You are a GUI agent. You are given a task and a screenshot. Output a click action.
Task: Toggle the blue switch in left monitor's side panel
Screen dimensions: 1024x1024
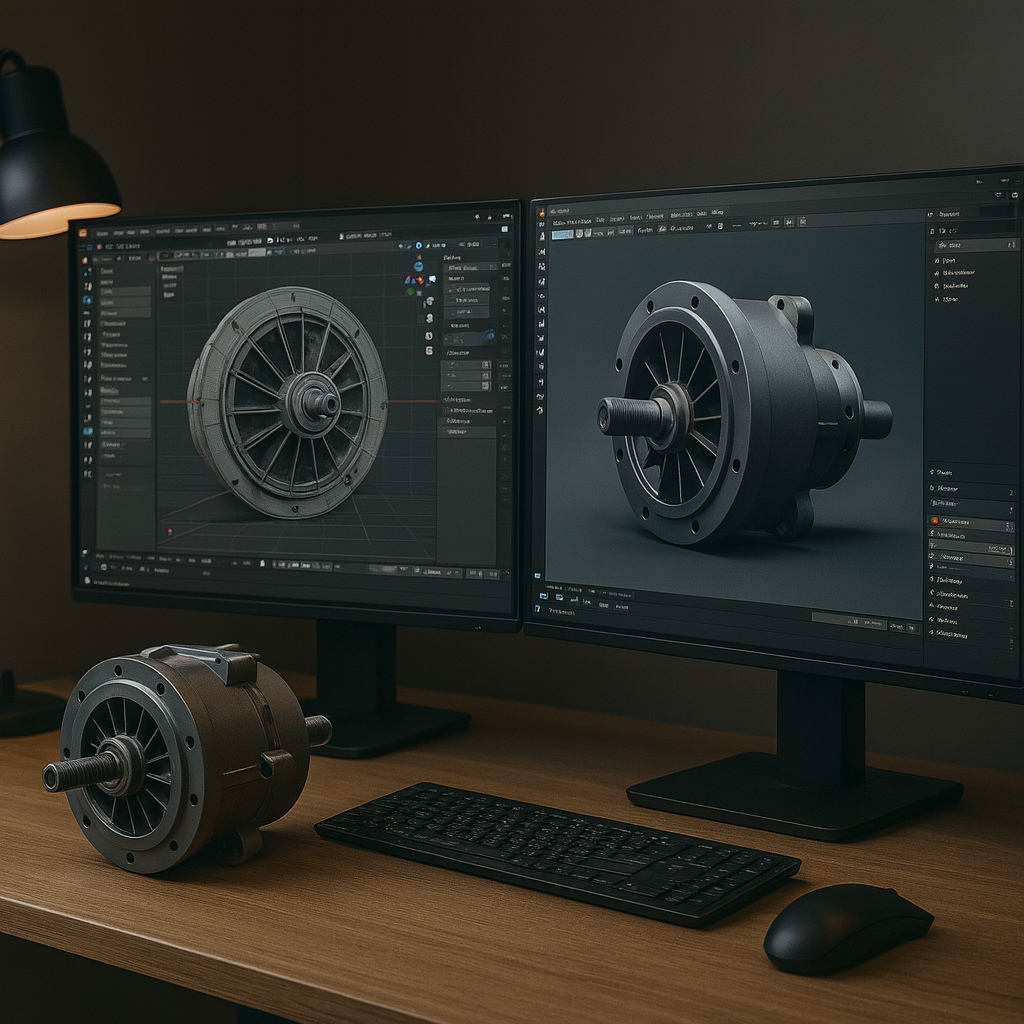click(x=489, y=338)
